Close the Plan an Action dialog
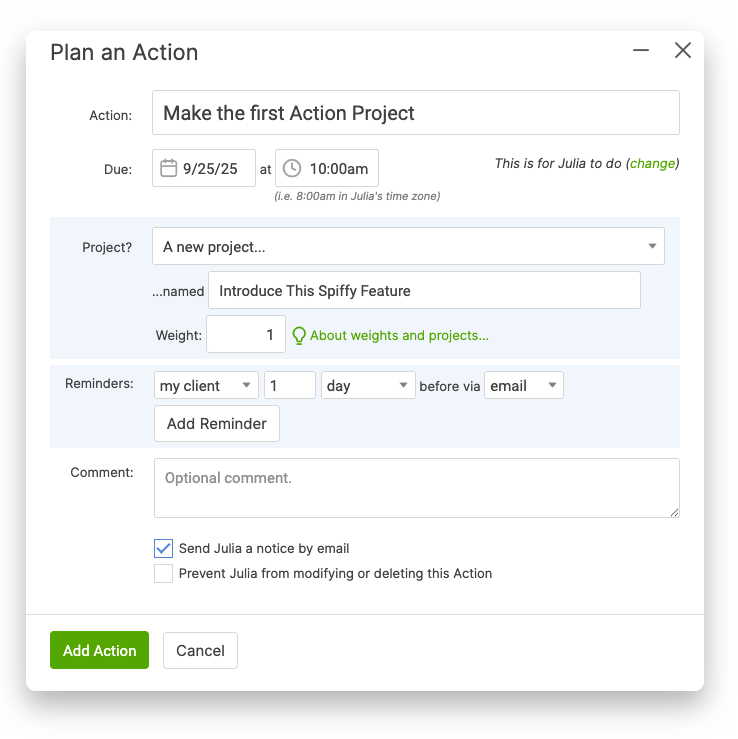 pyautogui.click(x=683, y=50)
